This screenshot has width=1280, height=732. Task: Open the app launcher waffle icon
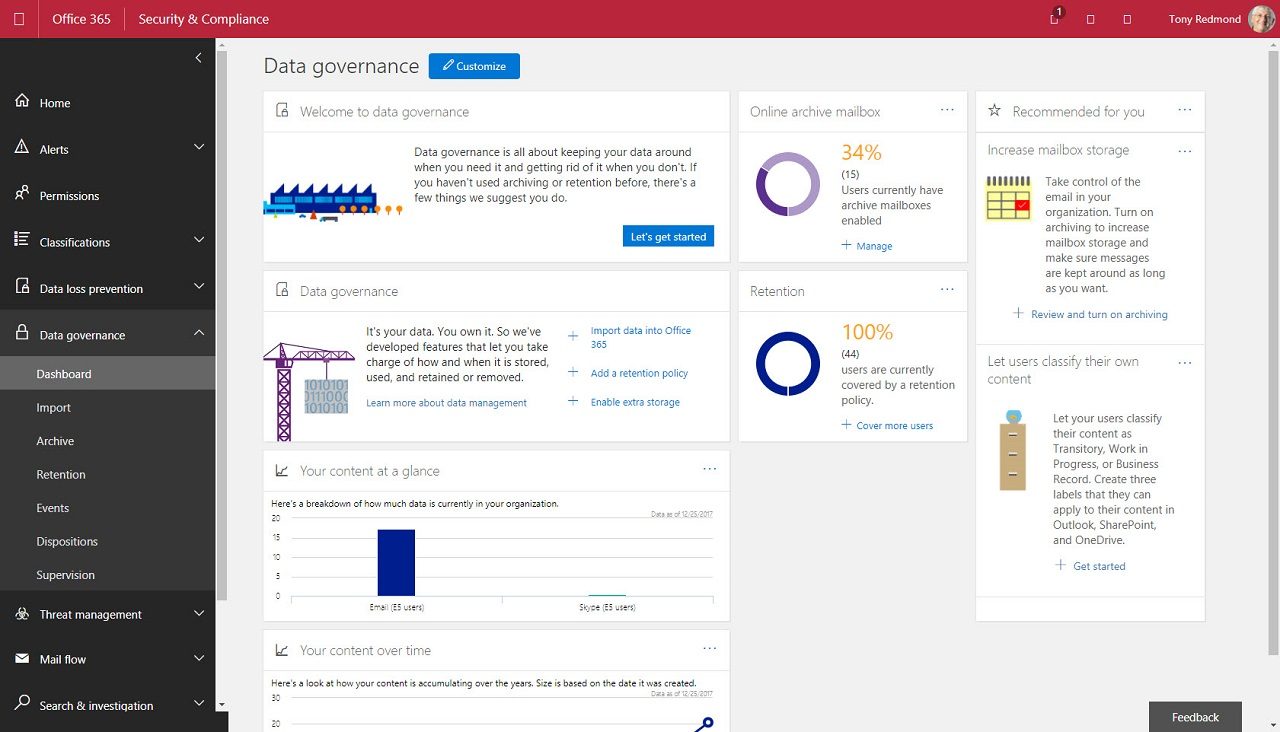coord(19,19)
